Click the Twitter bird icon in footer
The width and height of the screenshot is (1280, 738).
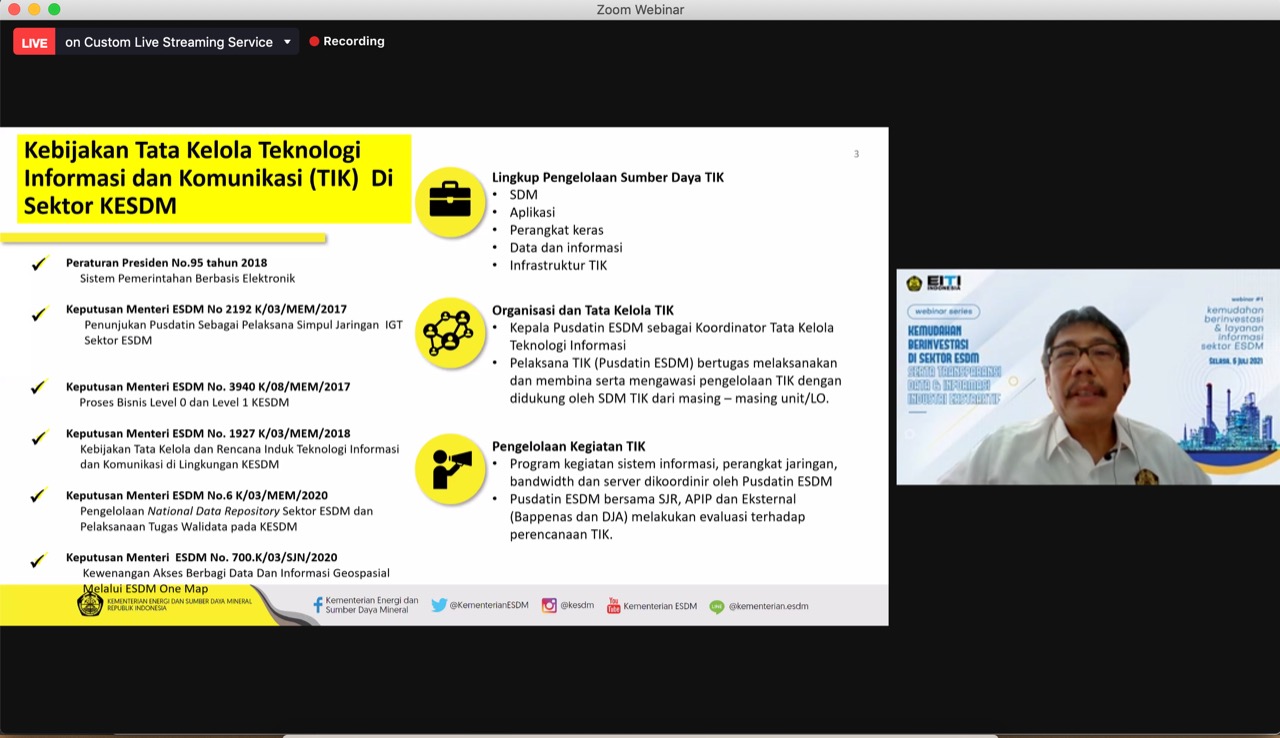[439, 605]
